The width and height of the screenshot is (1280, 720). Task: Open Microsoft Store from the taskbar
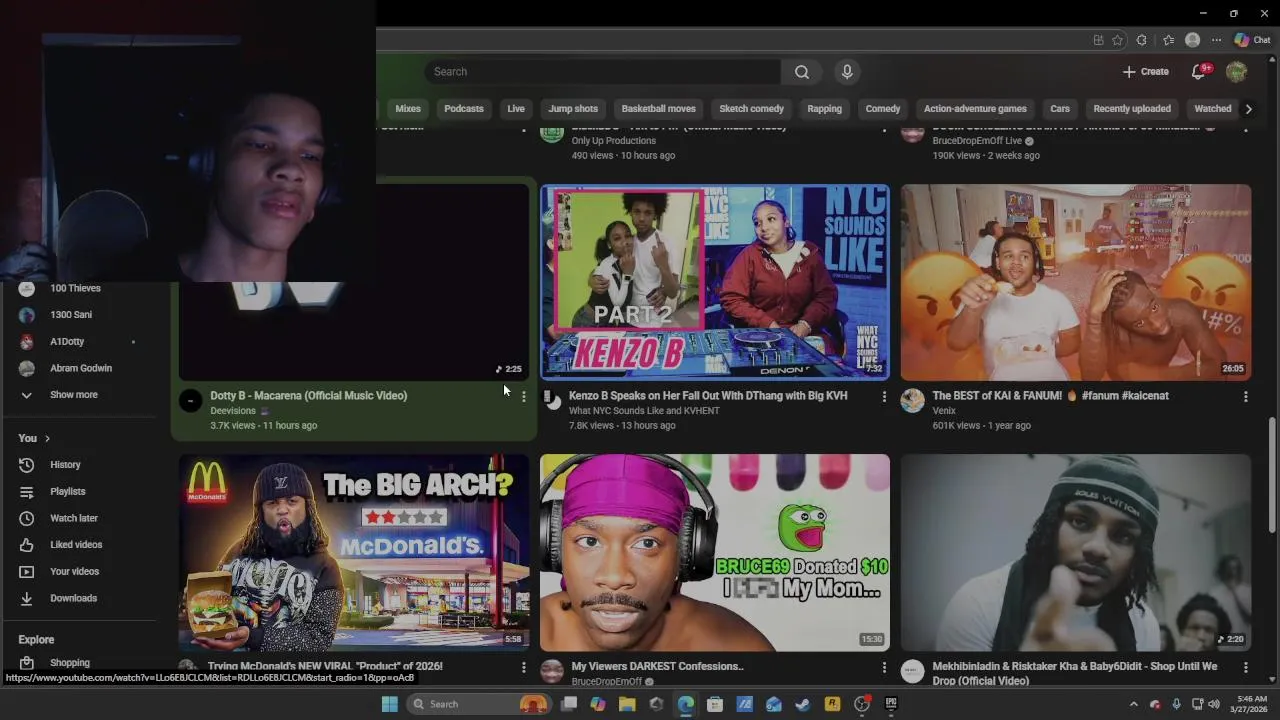pyautogui.click(x=715, y=704)
